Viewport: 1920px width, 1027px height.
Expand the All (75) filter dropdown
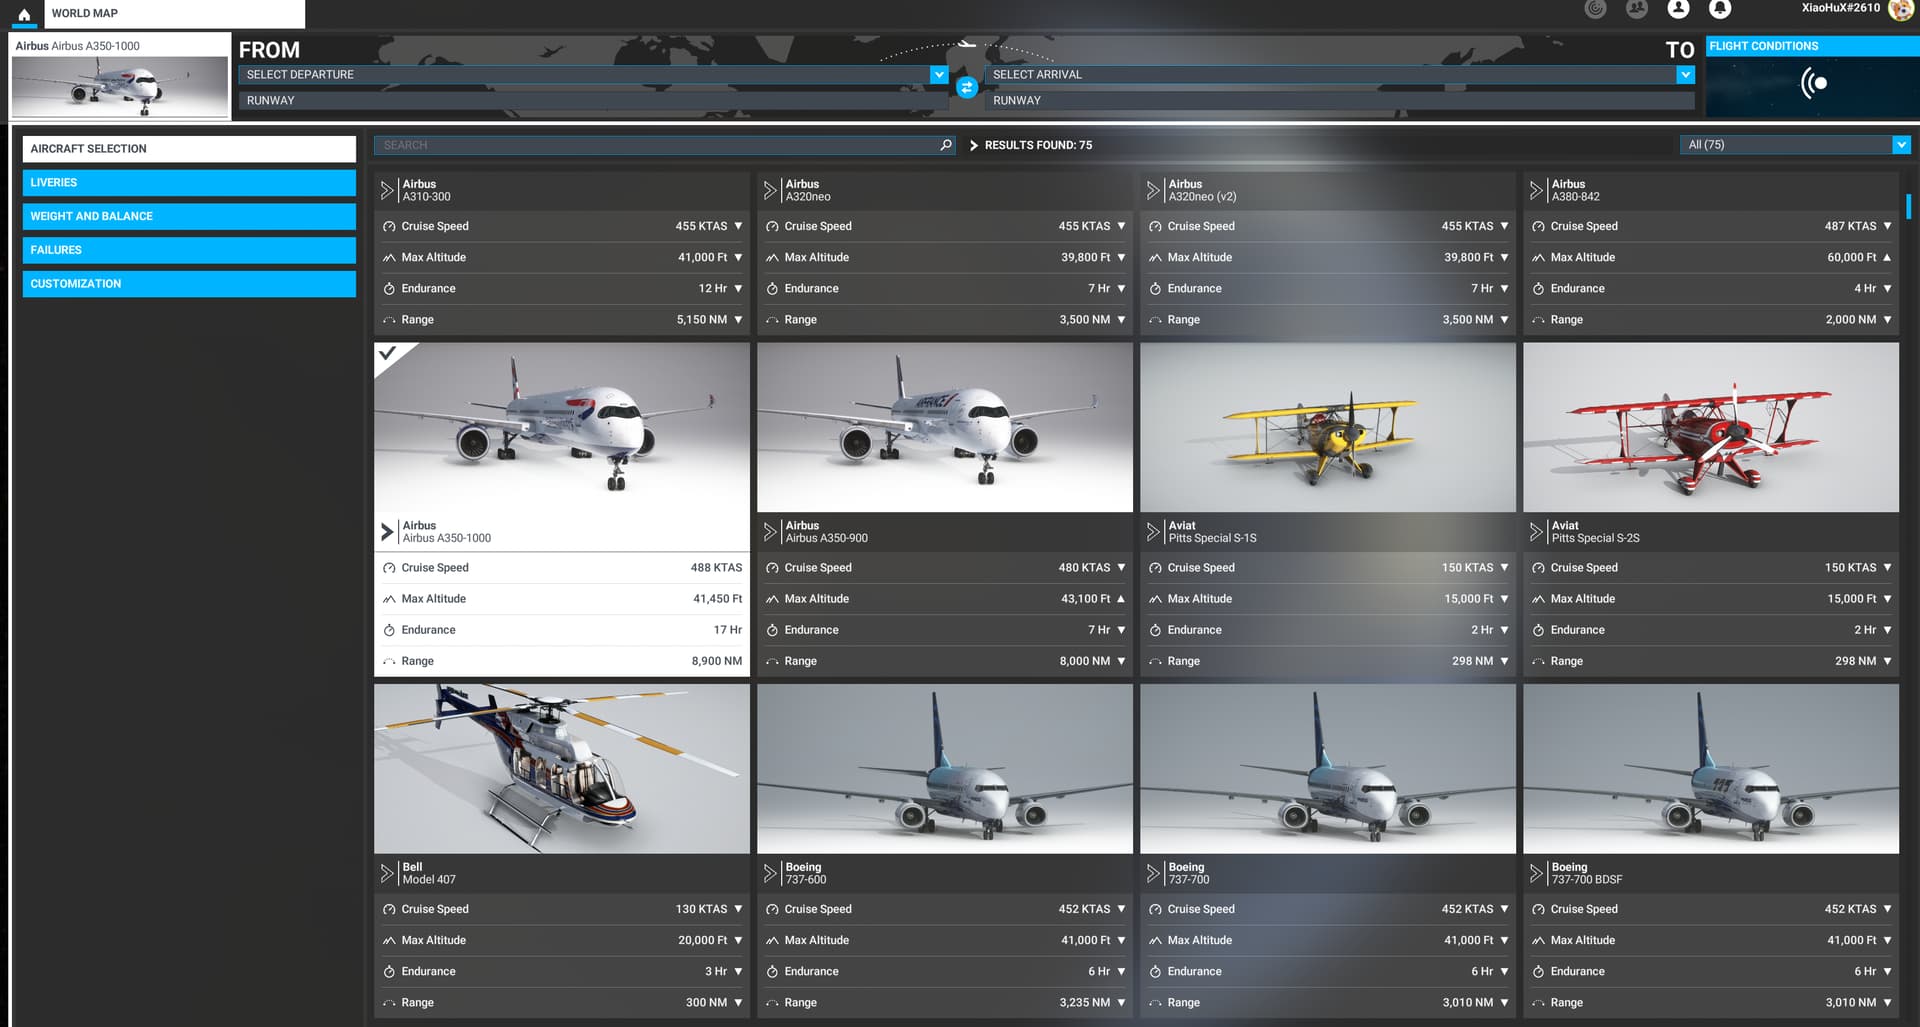(x=1900, y=145)
